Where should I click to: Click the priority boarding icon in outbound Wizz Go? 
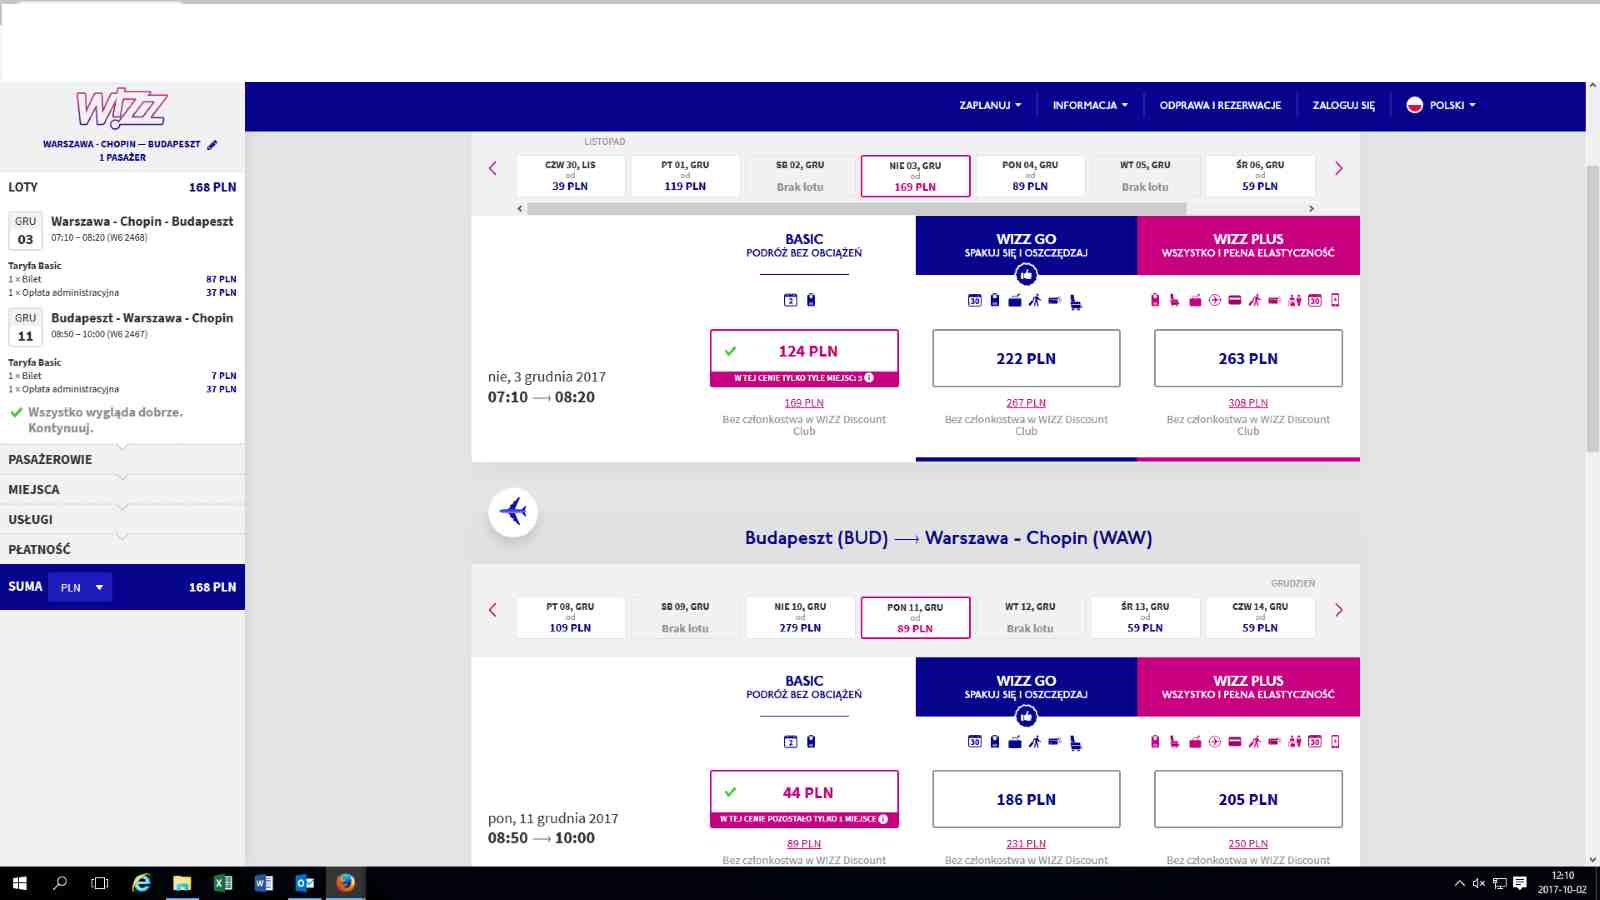point(1035,300)
